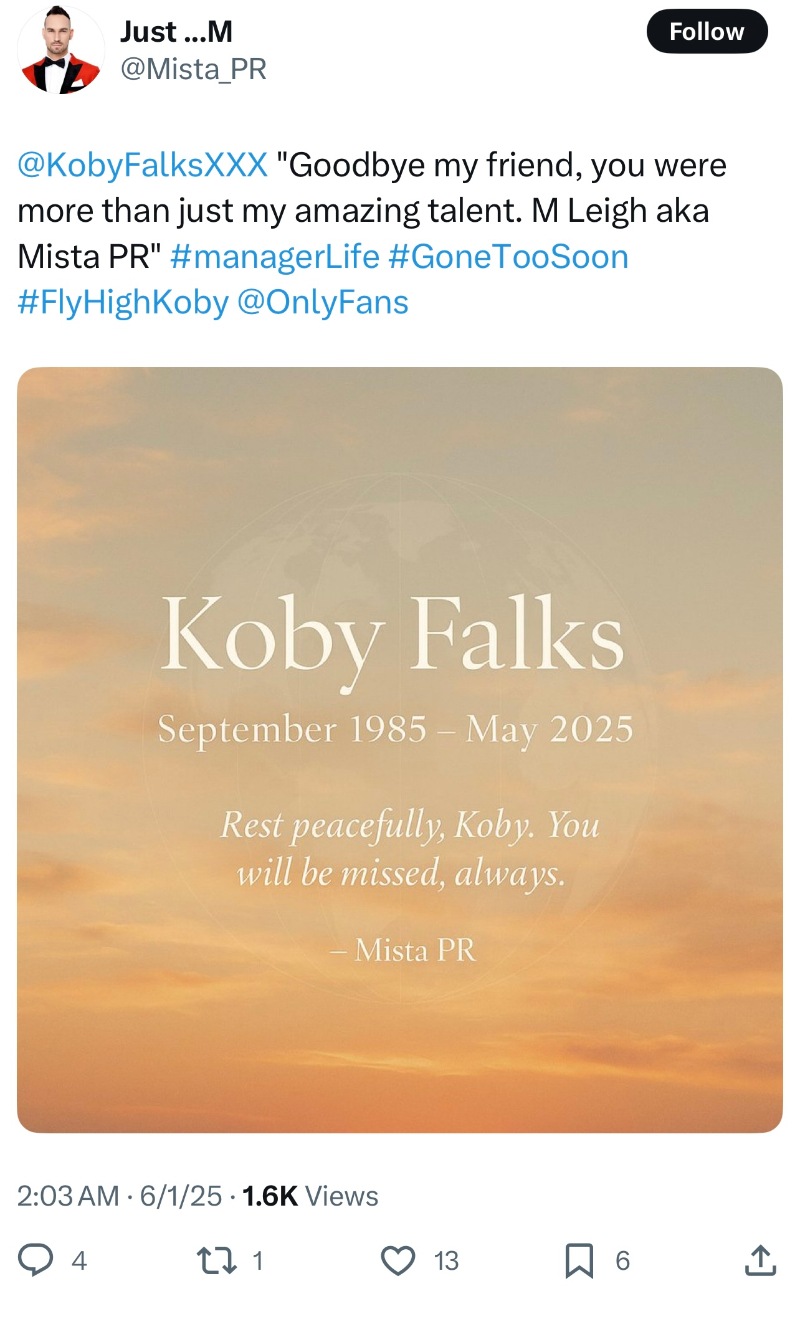The width and height of the screenshot is (800, 1319).
Task: Click the reply count number 4
Action: tap(79, 1261)
